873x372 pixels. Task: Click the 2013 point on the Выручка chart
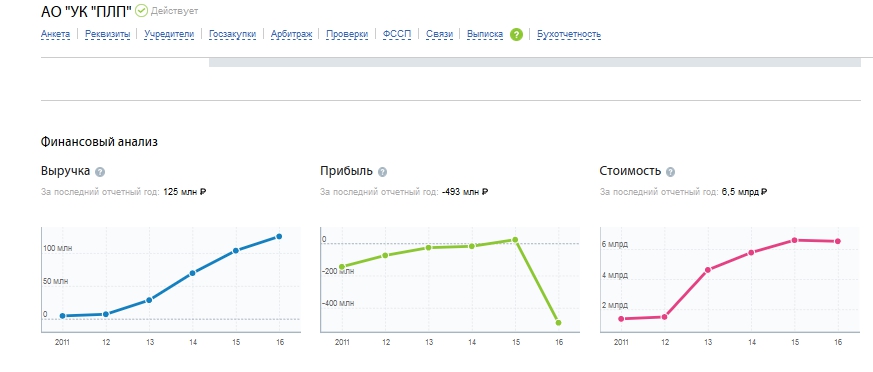(x=149, y=300)
